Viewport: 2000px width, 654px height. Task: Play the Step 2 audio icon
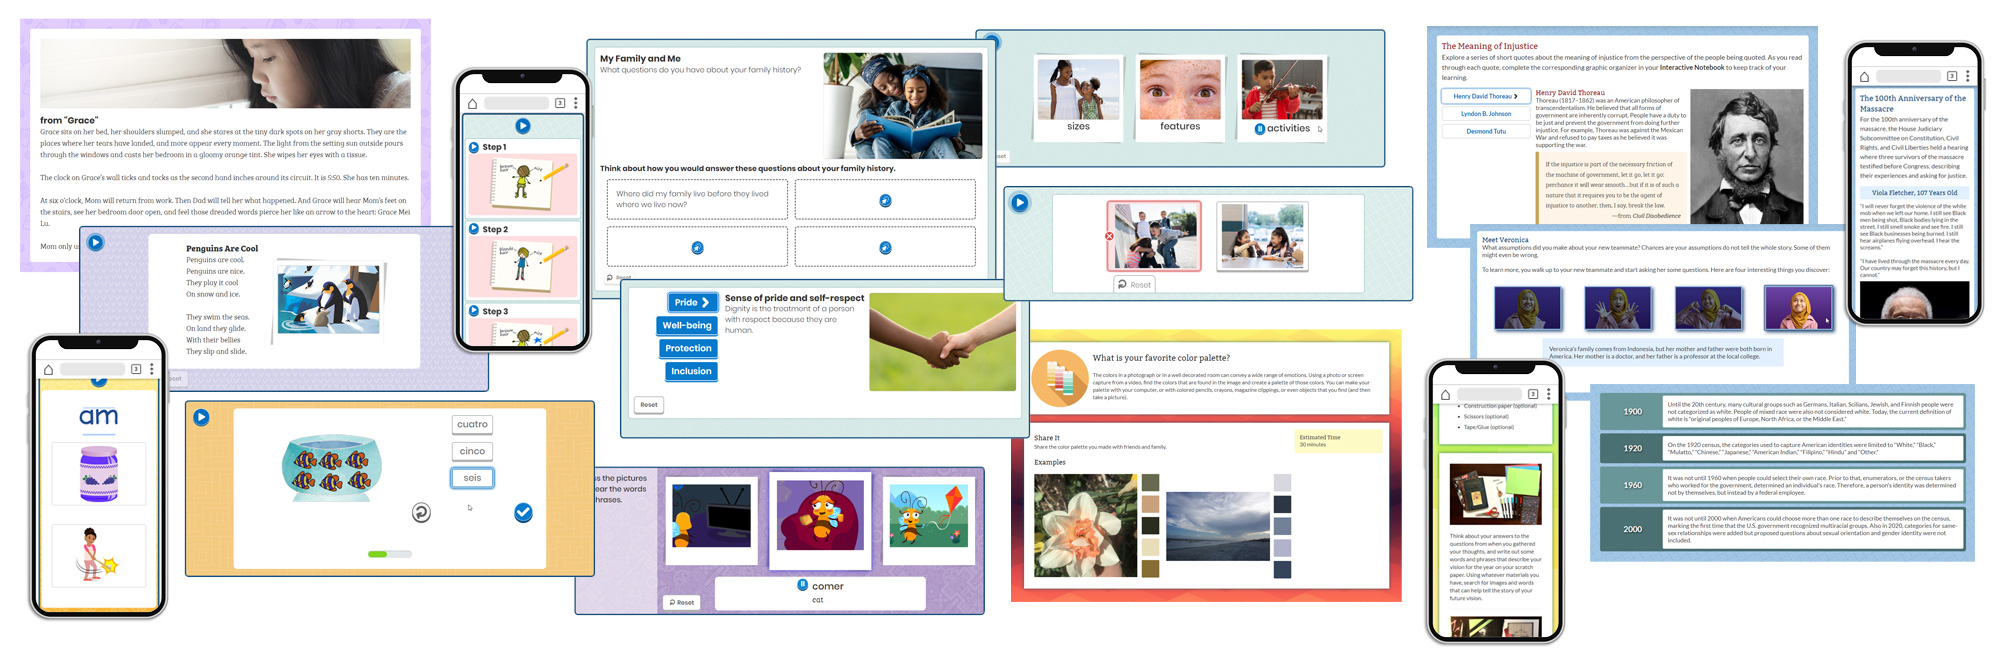[474, 229]
